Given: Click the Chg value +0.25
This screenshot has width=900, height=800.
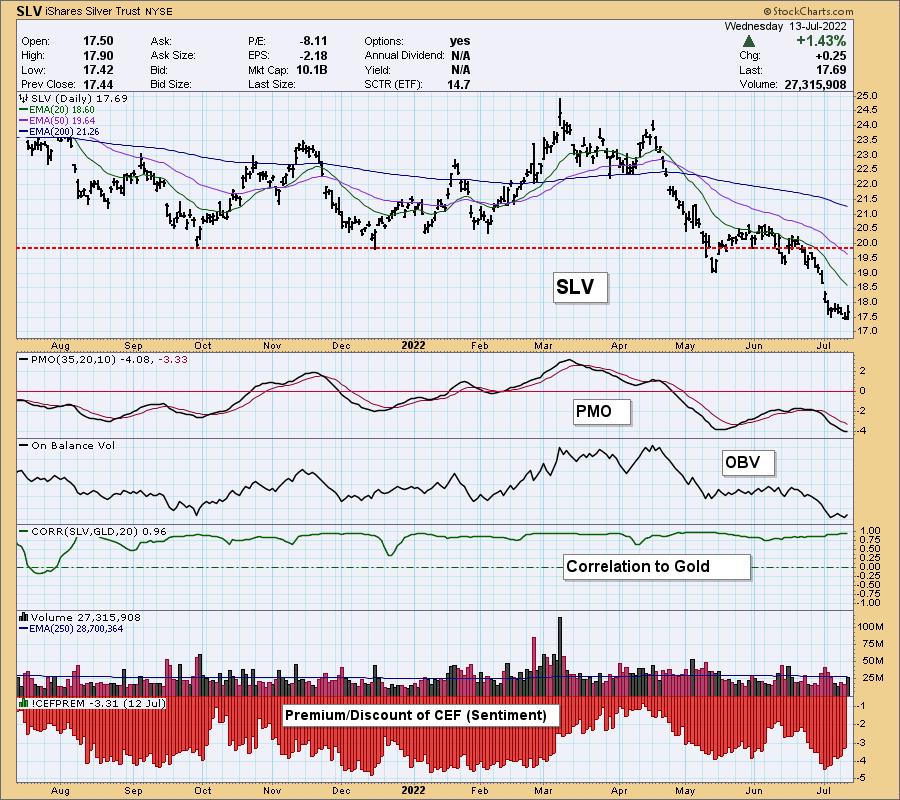Looking at the screenshot, I should [x=831, y=55].
